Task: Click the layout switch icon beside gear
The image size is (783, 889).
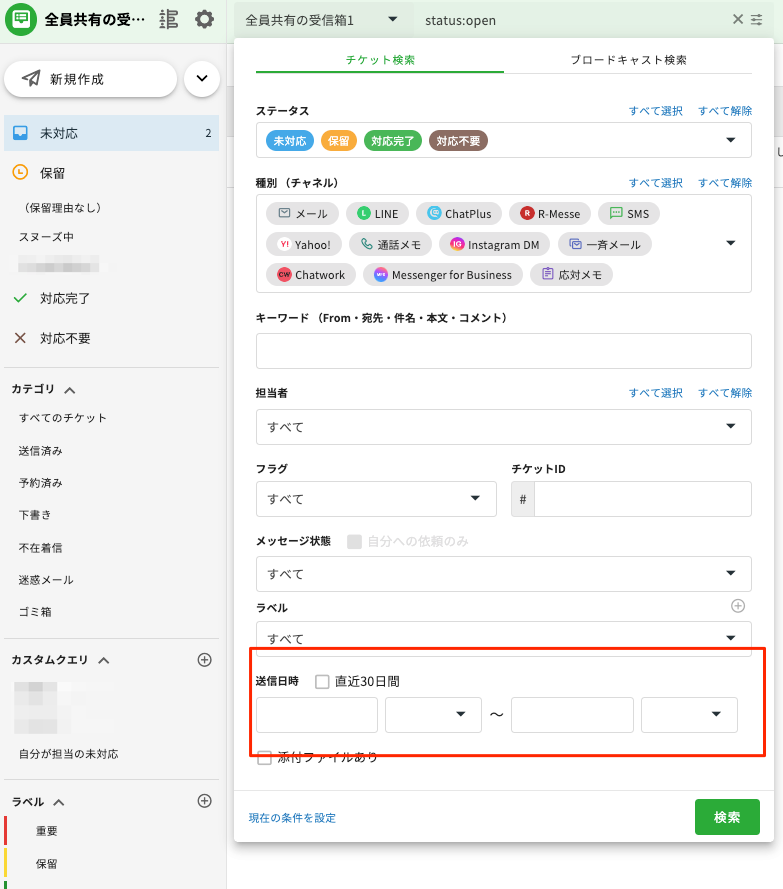Action: click(169, 19)
